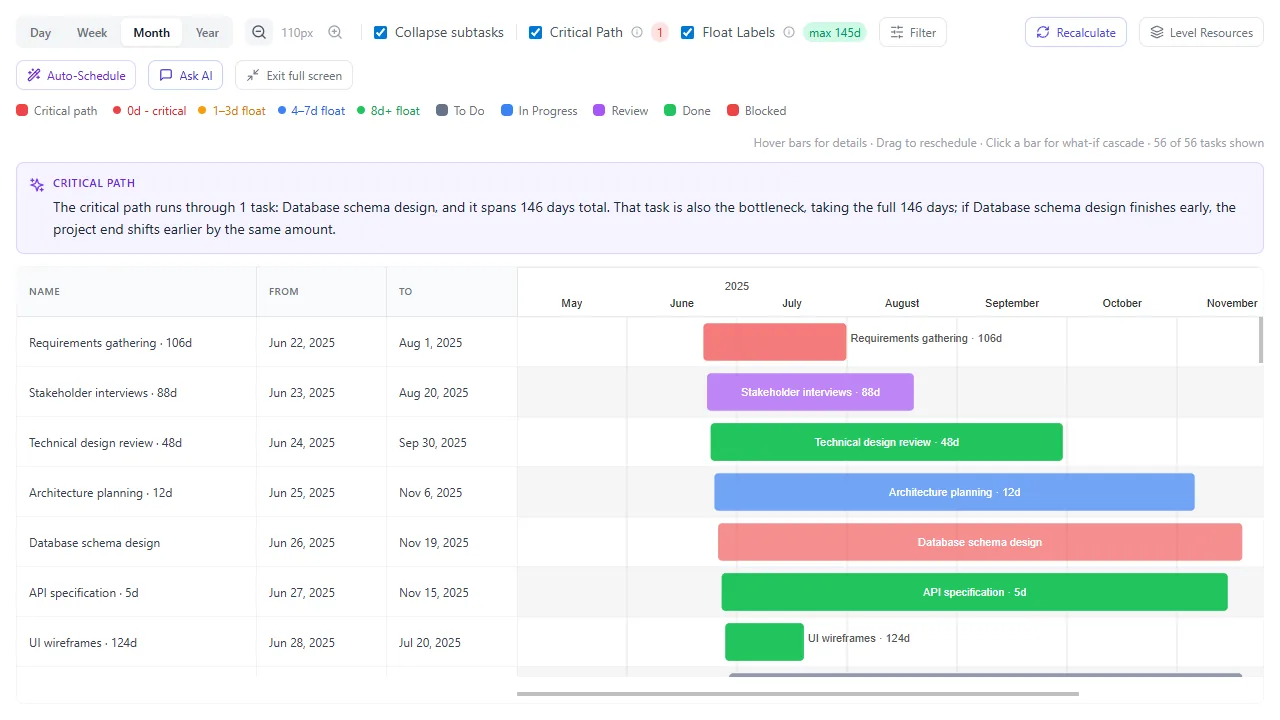Viewport: 1280px width, 720px height.
Task: Select Database schema design task name
Action: pyautogui.click(x=94, y=543)
